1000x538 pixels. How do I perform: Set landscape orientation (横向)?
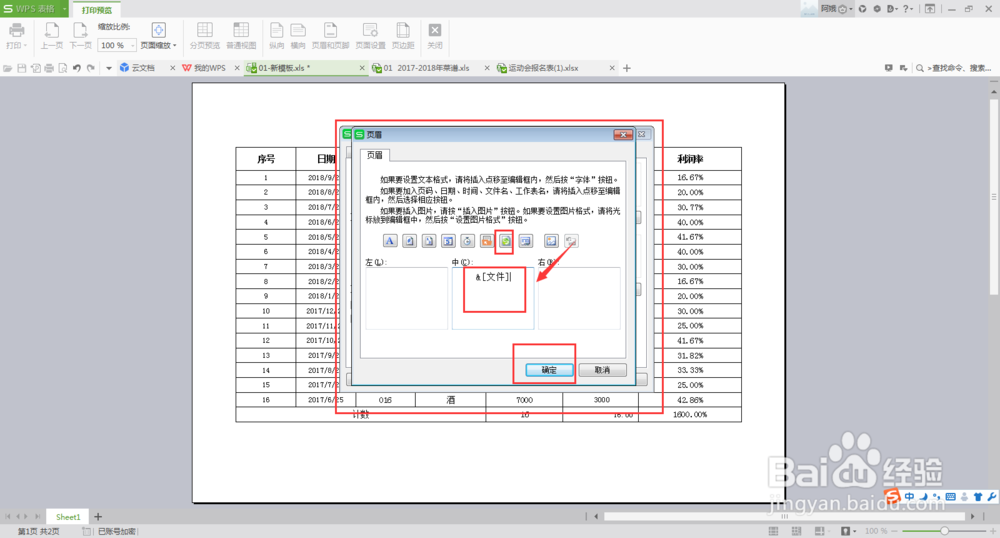point(298,36)
